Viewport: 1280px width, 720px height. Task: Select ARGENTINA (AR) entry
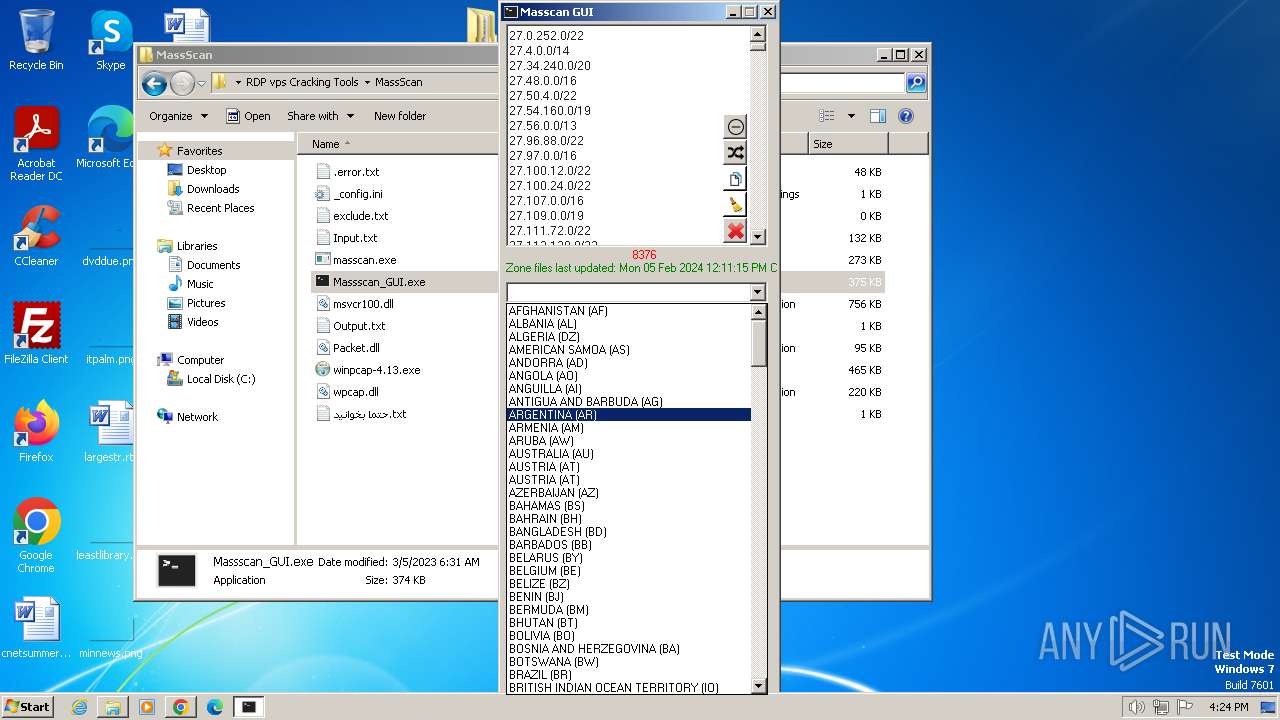coord(629,415)
